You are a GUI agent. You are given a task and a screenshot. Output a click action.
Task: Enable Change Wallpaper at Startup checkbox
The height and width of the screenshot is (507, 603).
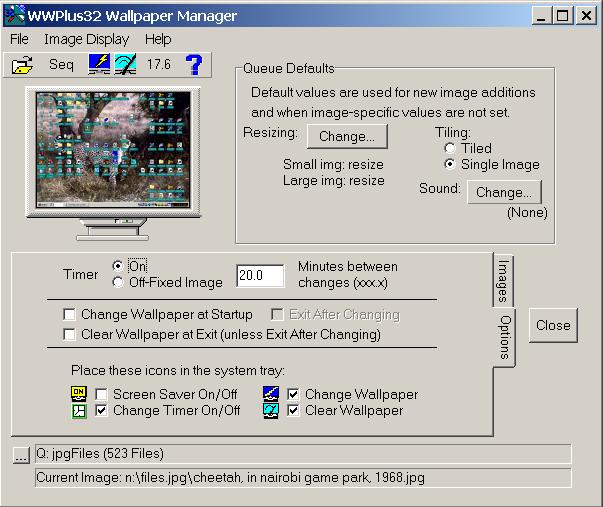[x=69, y=314]
